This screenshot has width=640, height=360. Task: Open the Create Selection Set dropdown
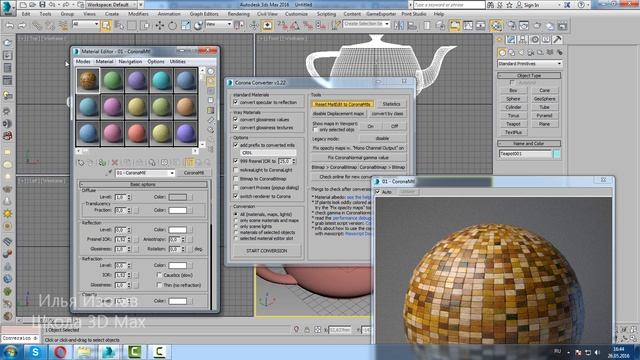pos(366,24)
